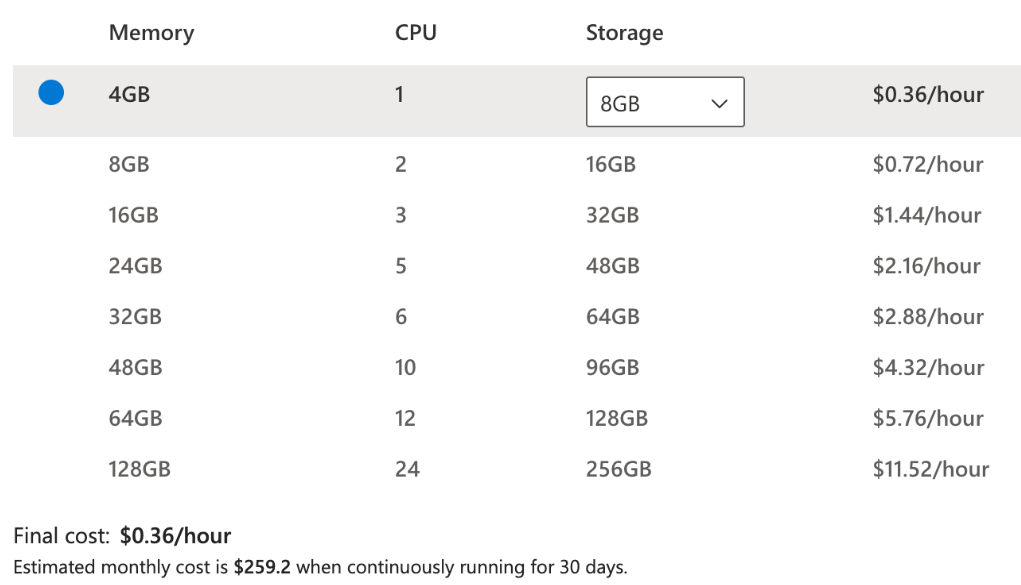Click the 256GB storage value
This screenshot has width=1021, height=585.
click(x=618, y=469)
